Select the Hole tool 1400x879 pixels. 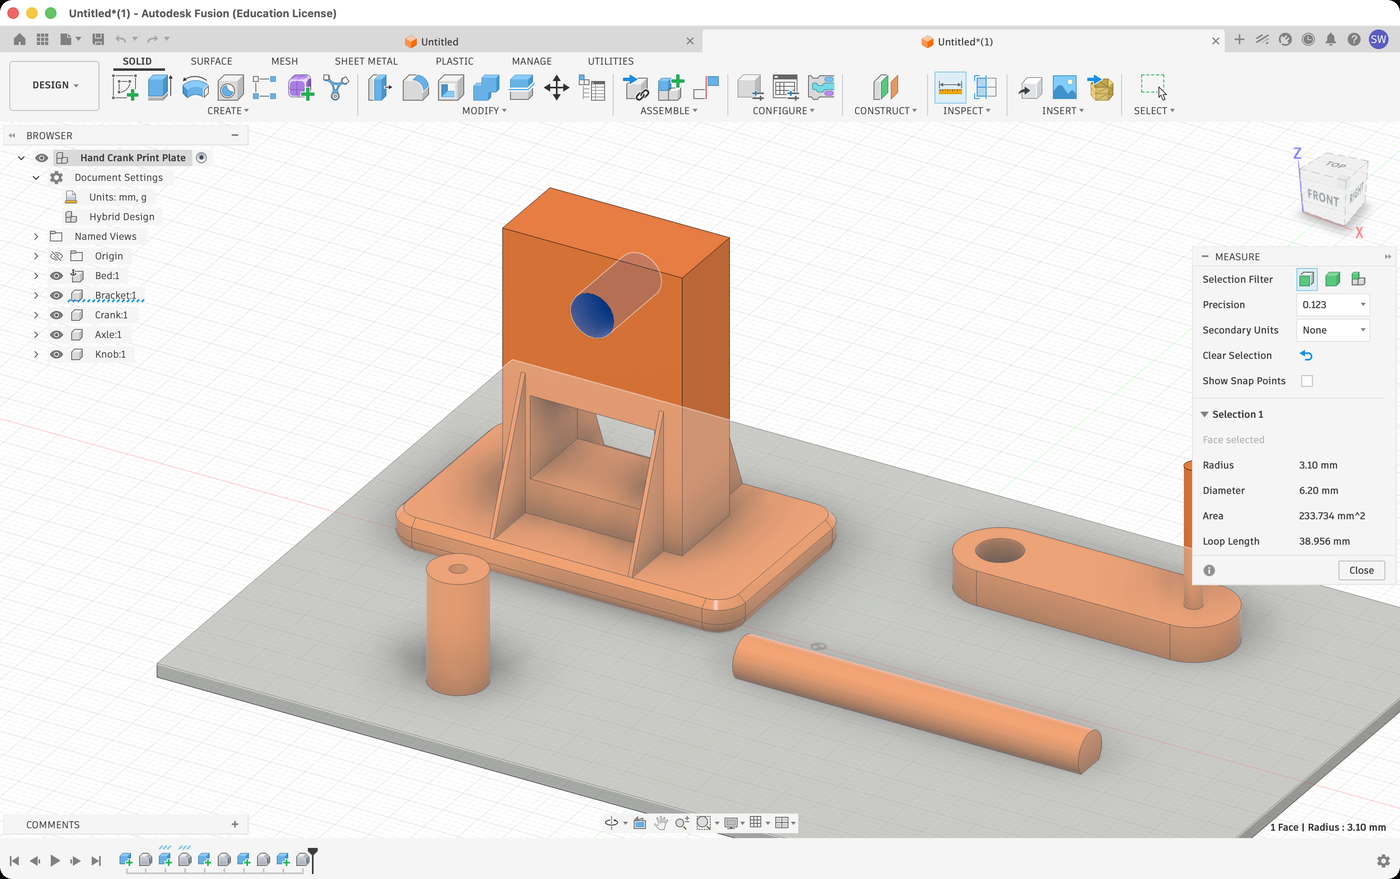[230, 88]
